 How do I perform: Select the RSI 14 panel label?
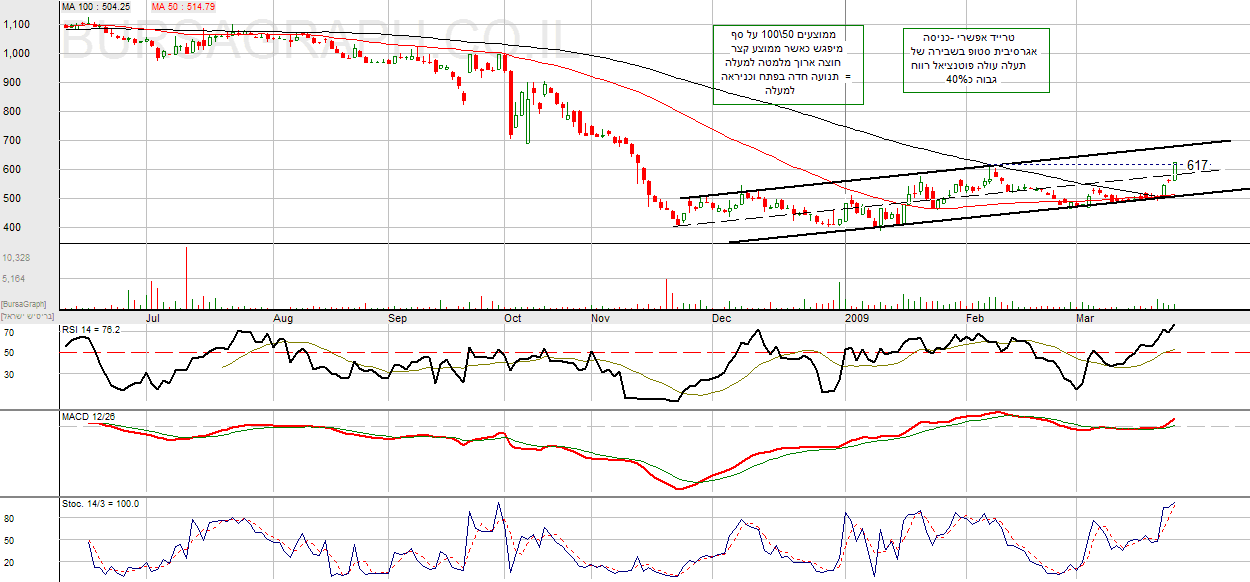(91, 328)
